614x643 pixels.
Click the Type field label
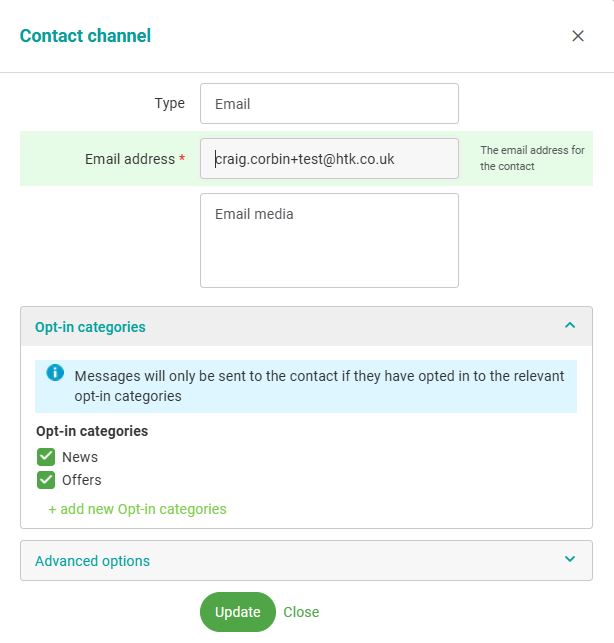(169, 103)
